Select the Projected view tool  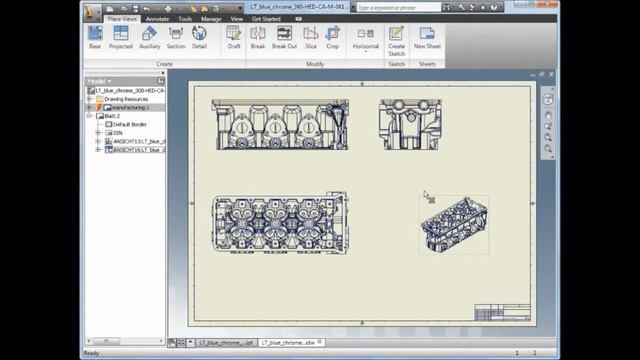coord(121,38)
